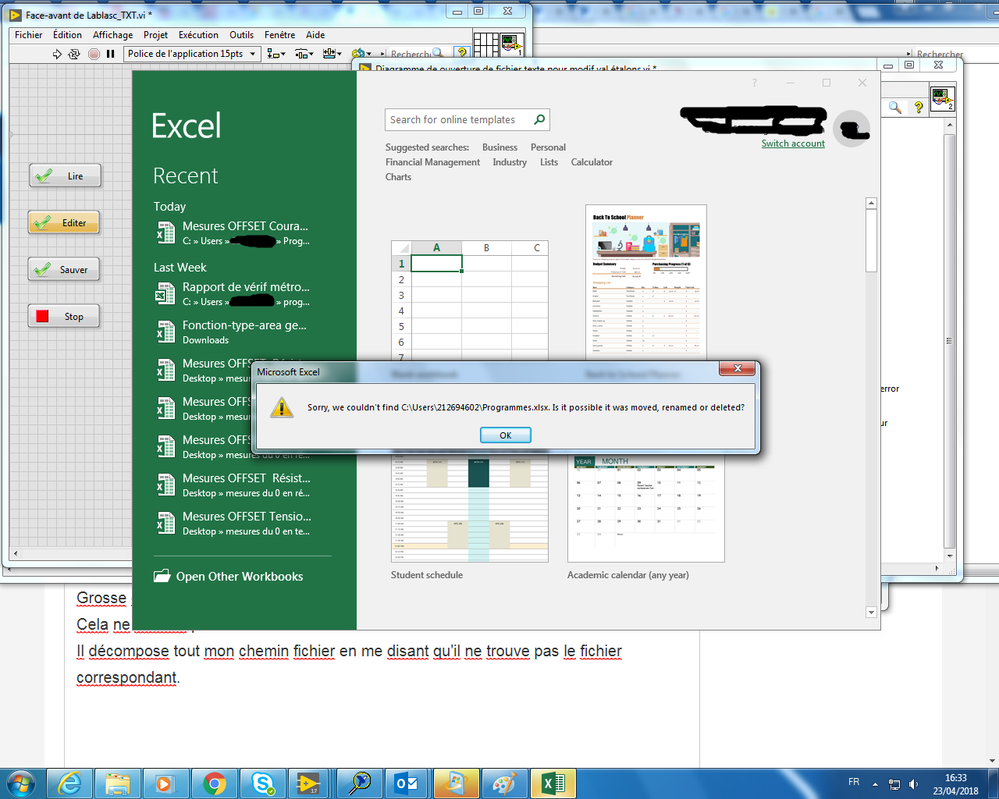Select the Blank workbook template thumbnail

pos(470,299)
